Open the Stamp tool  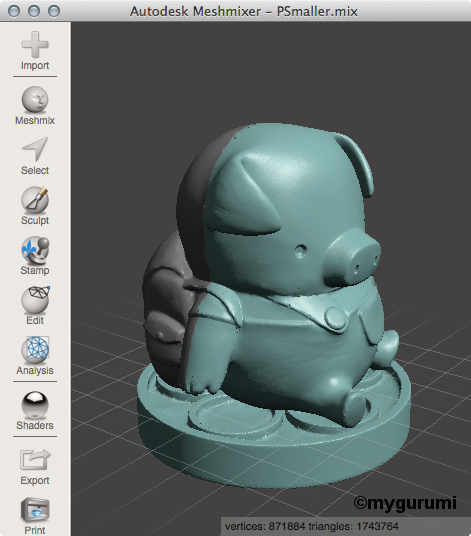tap(35, 256)
